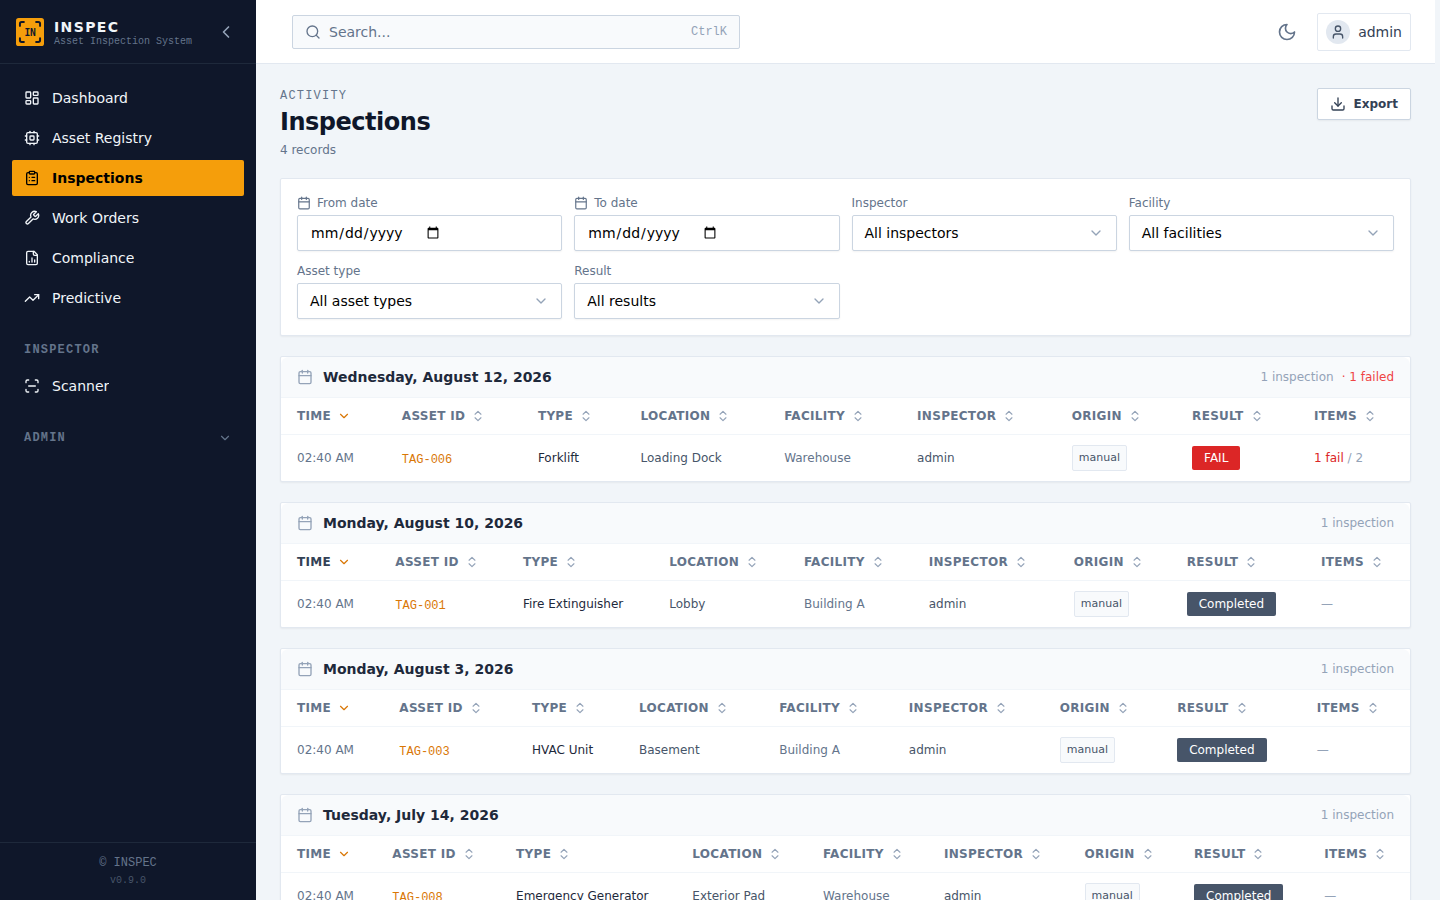Launch the Scanner tool
Viewport: 1440px width, 900px height.
128,386
